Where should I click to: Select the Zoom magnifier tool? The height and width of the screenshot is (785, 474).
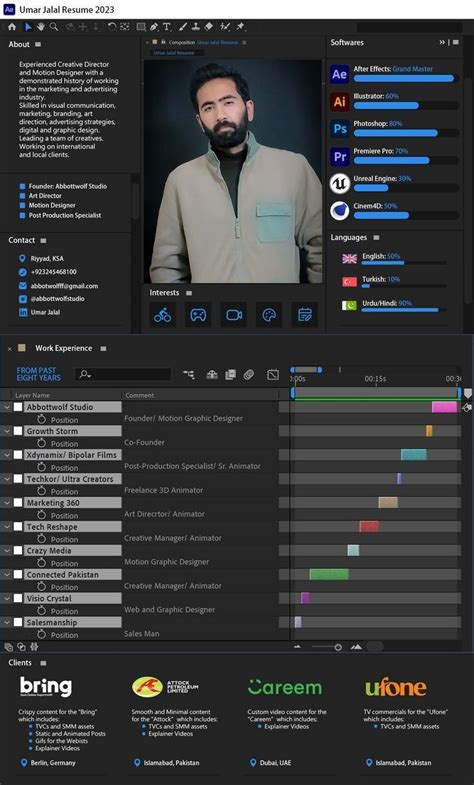coord(54,27)
